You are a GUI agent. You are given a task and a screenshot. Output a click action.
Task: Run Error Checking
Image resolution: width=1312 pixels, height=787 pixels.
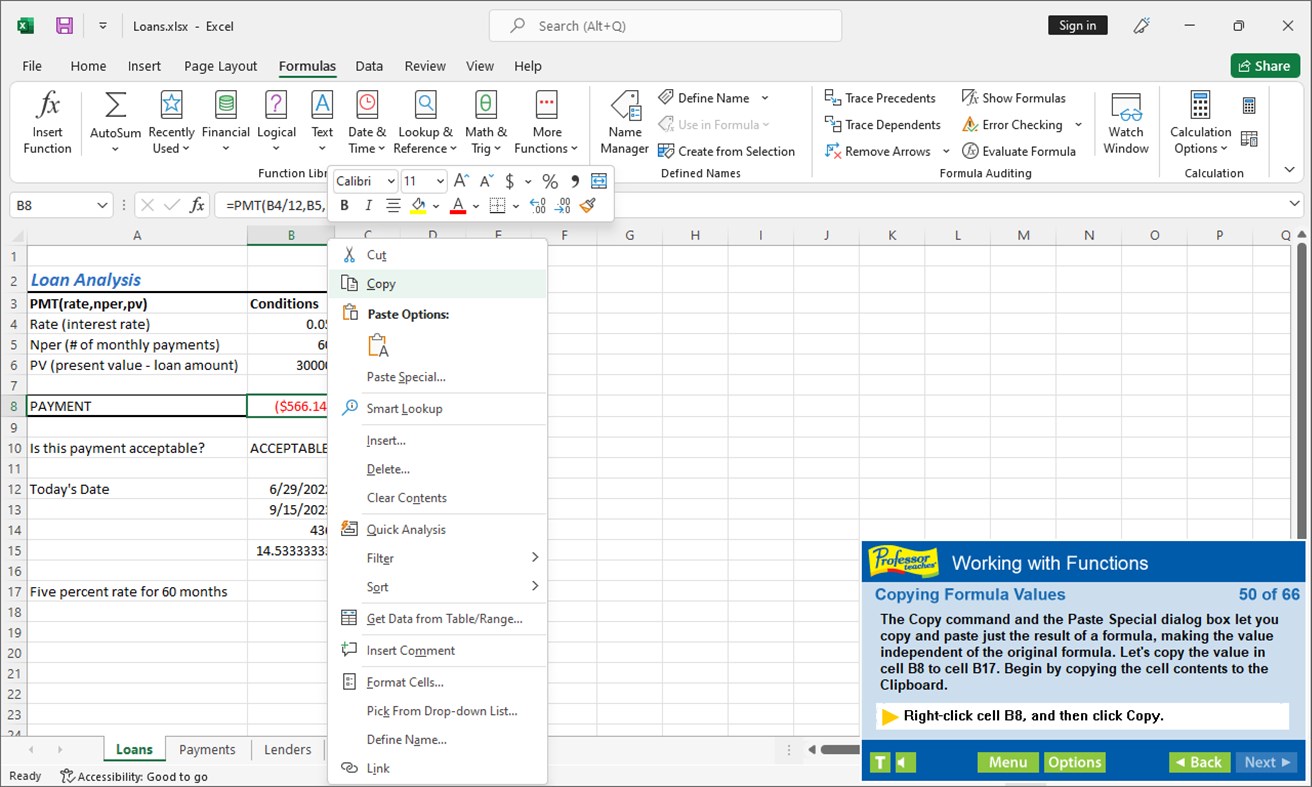pyautogui.click(x=1013, y=124)
